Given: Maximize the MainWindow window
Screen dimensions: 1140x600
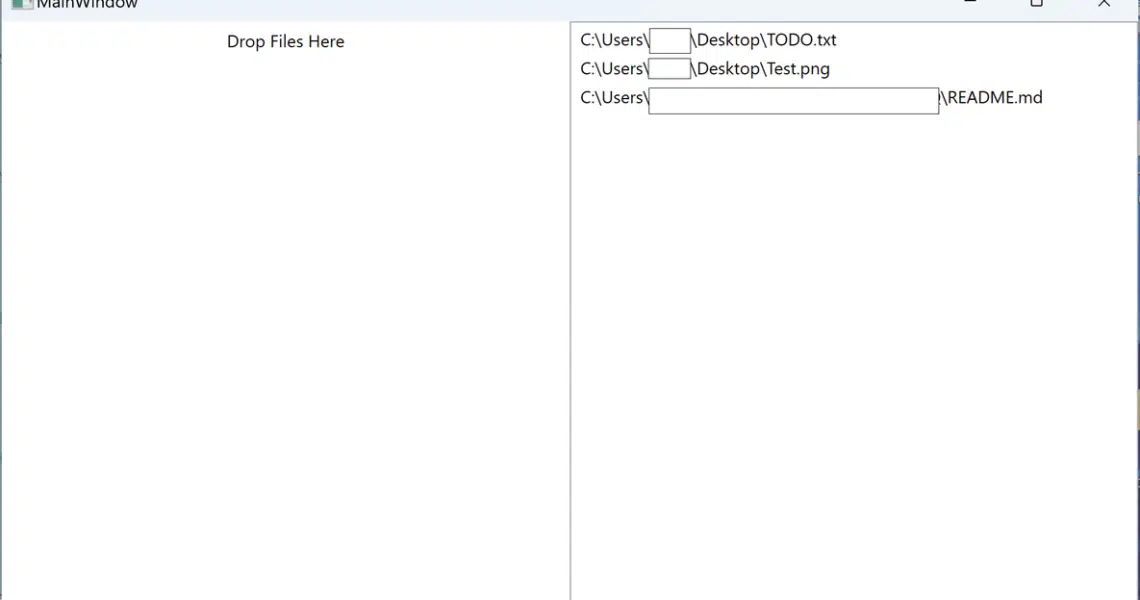Looking at the screenshot, I should tap(1036, 4).
